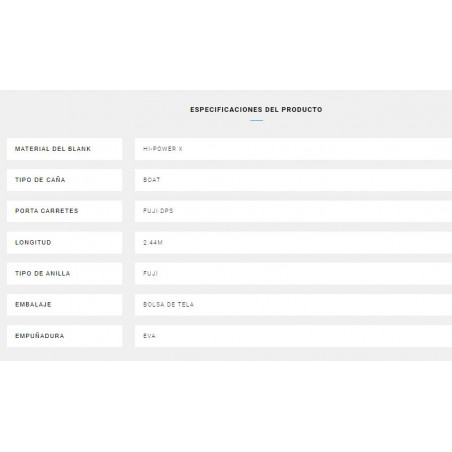Click the word CARRETES in the label
Image resolution: width=452 pixels, height=452 pixels.
coord(59,211)
